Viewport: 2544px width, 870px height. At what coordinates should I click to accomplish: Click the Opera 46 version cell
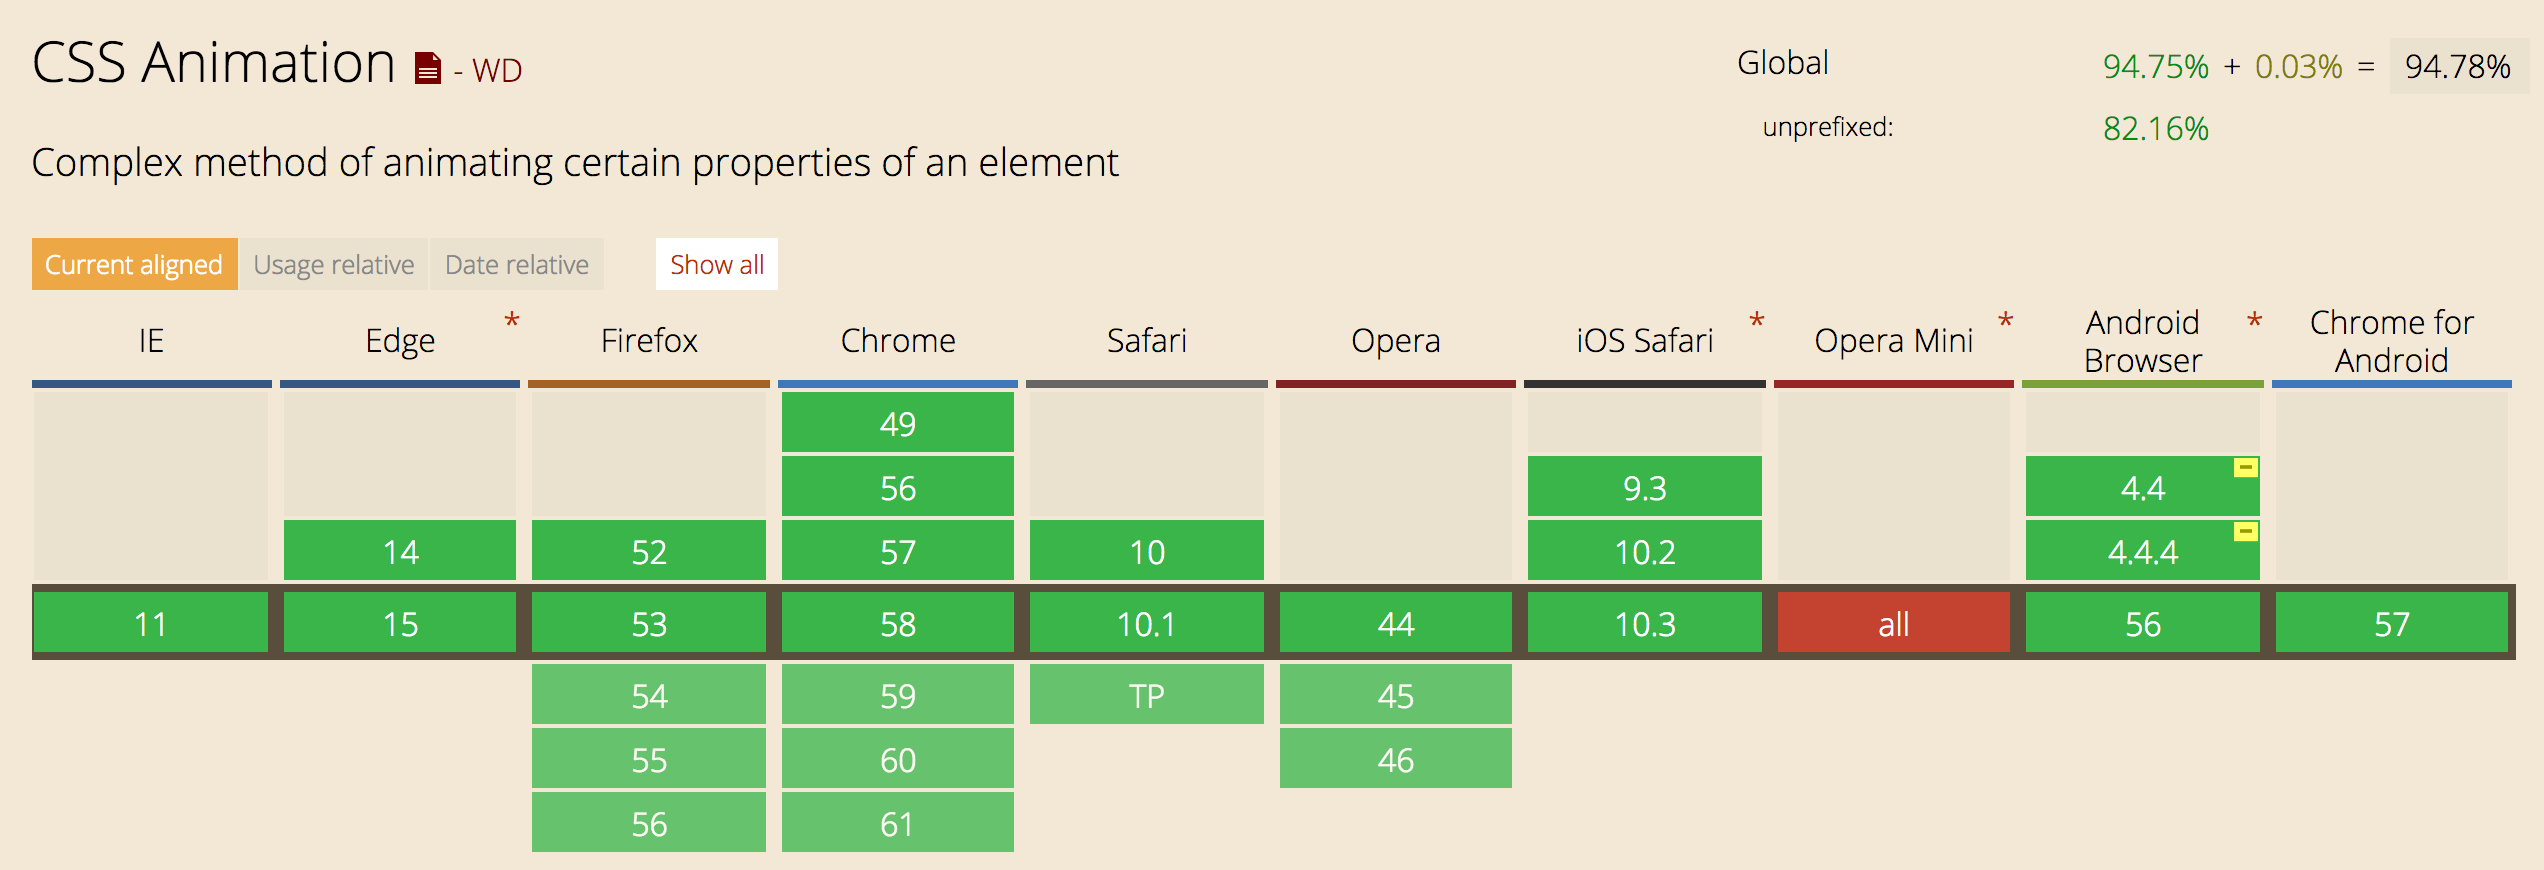(1395, 759)
